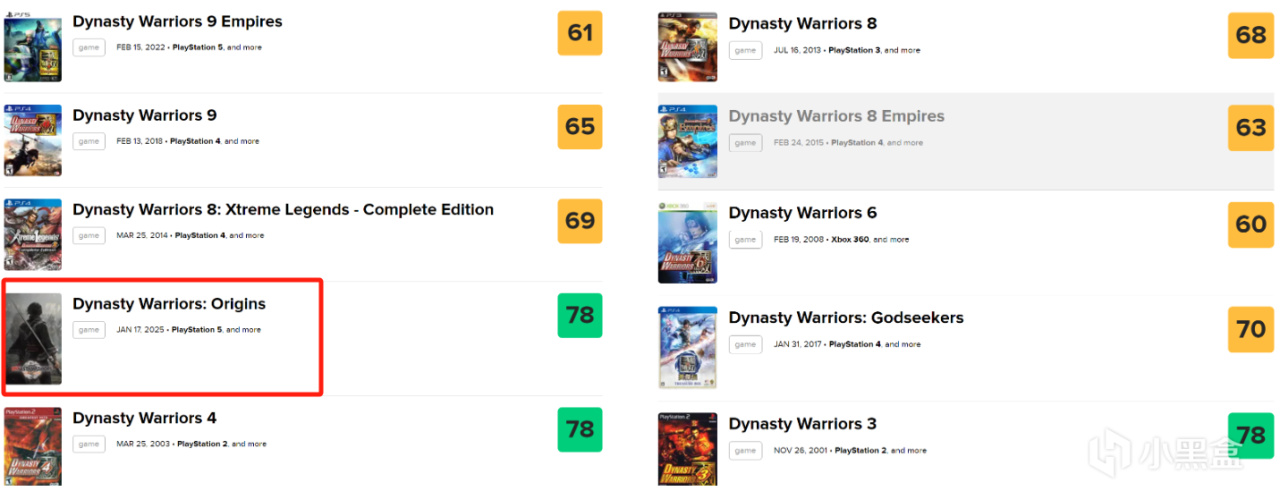The width and height of the screenshot is (1280, 491).
Task: Click the Dynasty Warriors 8 Empires cover
Action: pyautogui.click(x=688, y=141)
